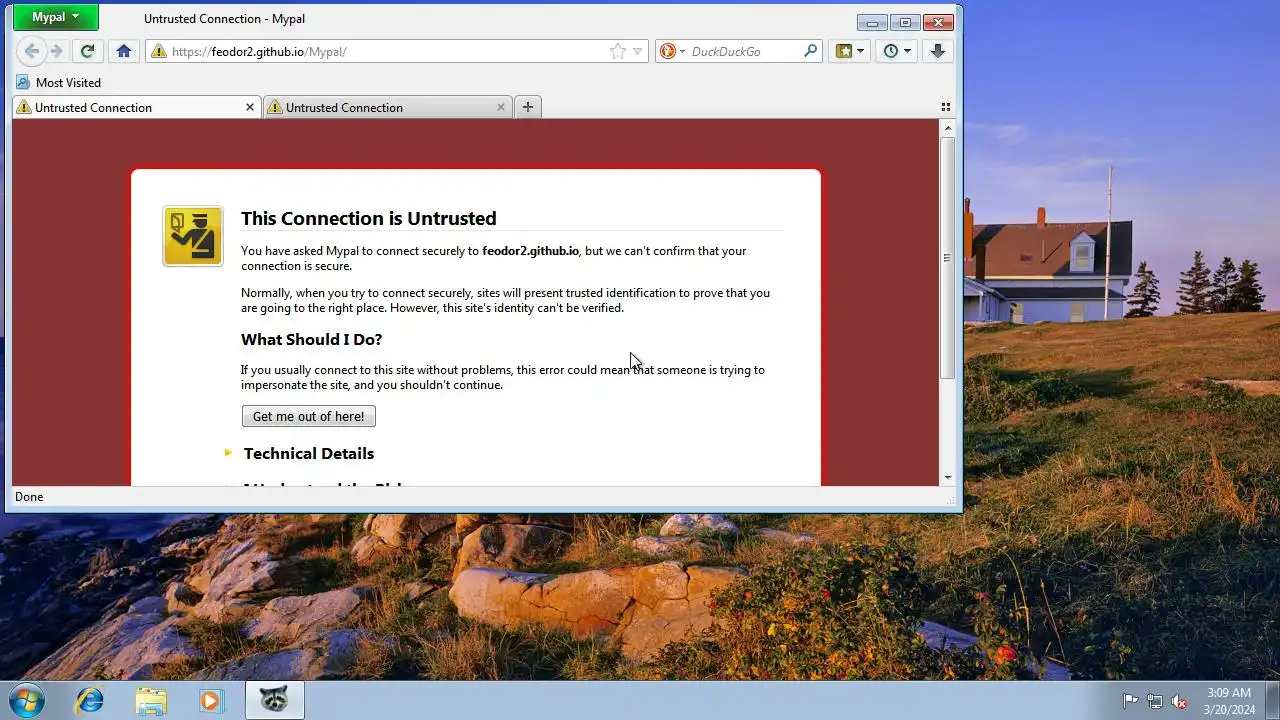The width and height of the screenshot is (1280, 720).
Task: Minimize the Mypal window
Action: pyautogui.click(x=872, y=22)
